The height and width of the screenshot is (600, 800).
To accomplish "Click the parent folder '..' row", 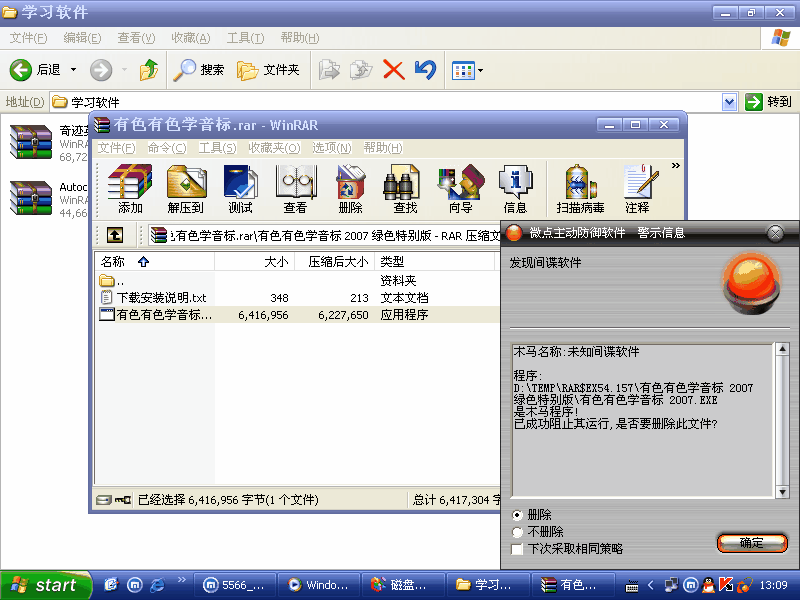I will coord(112,281).
